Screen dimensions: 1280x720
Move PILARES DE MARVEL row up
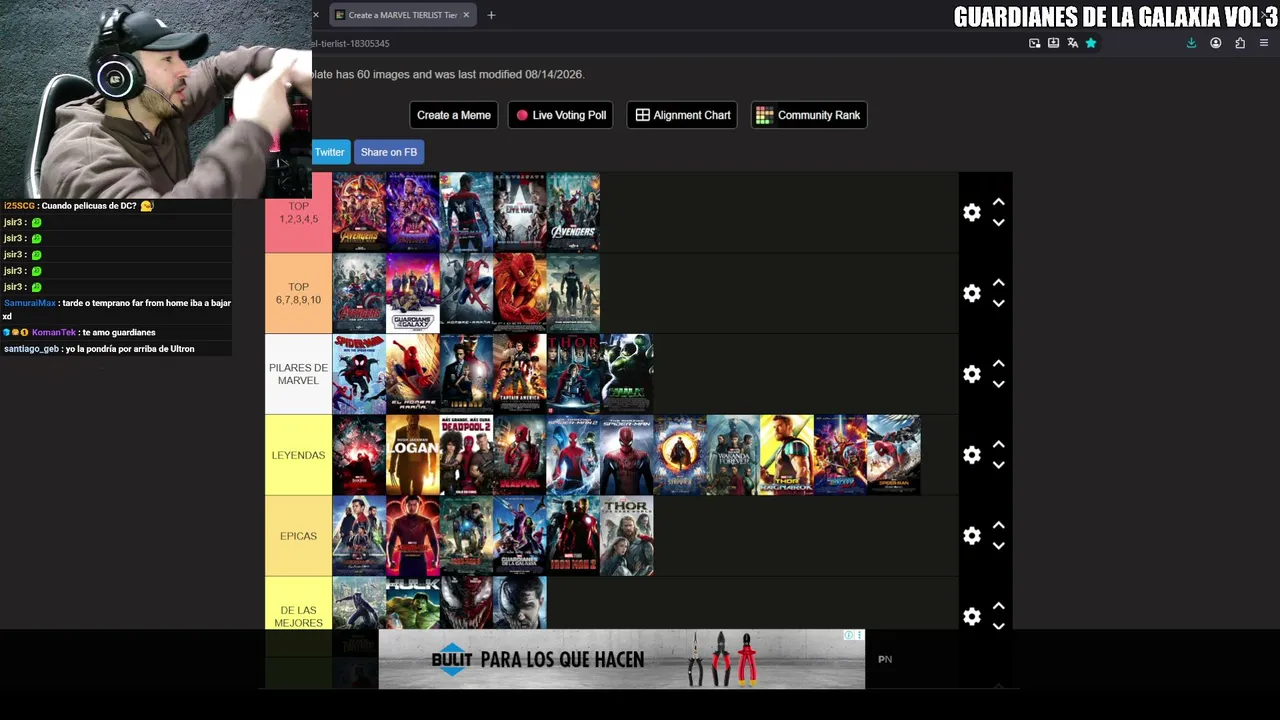(998, 364)
